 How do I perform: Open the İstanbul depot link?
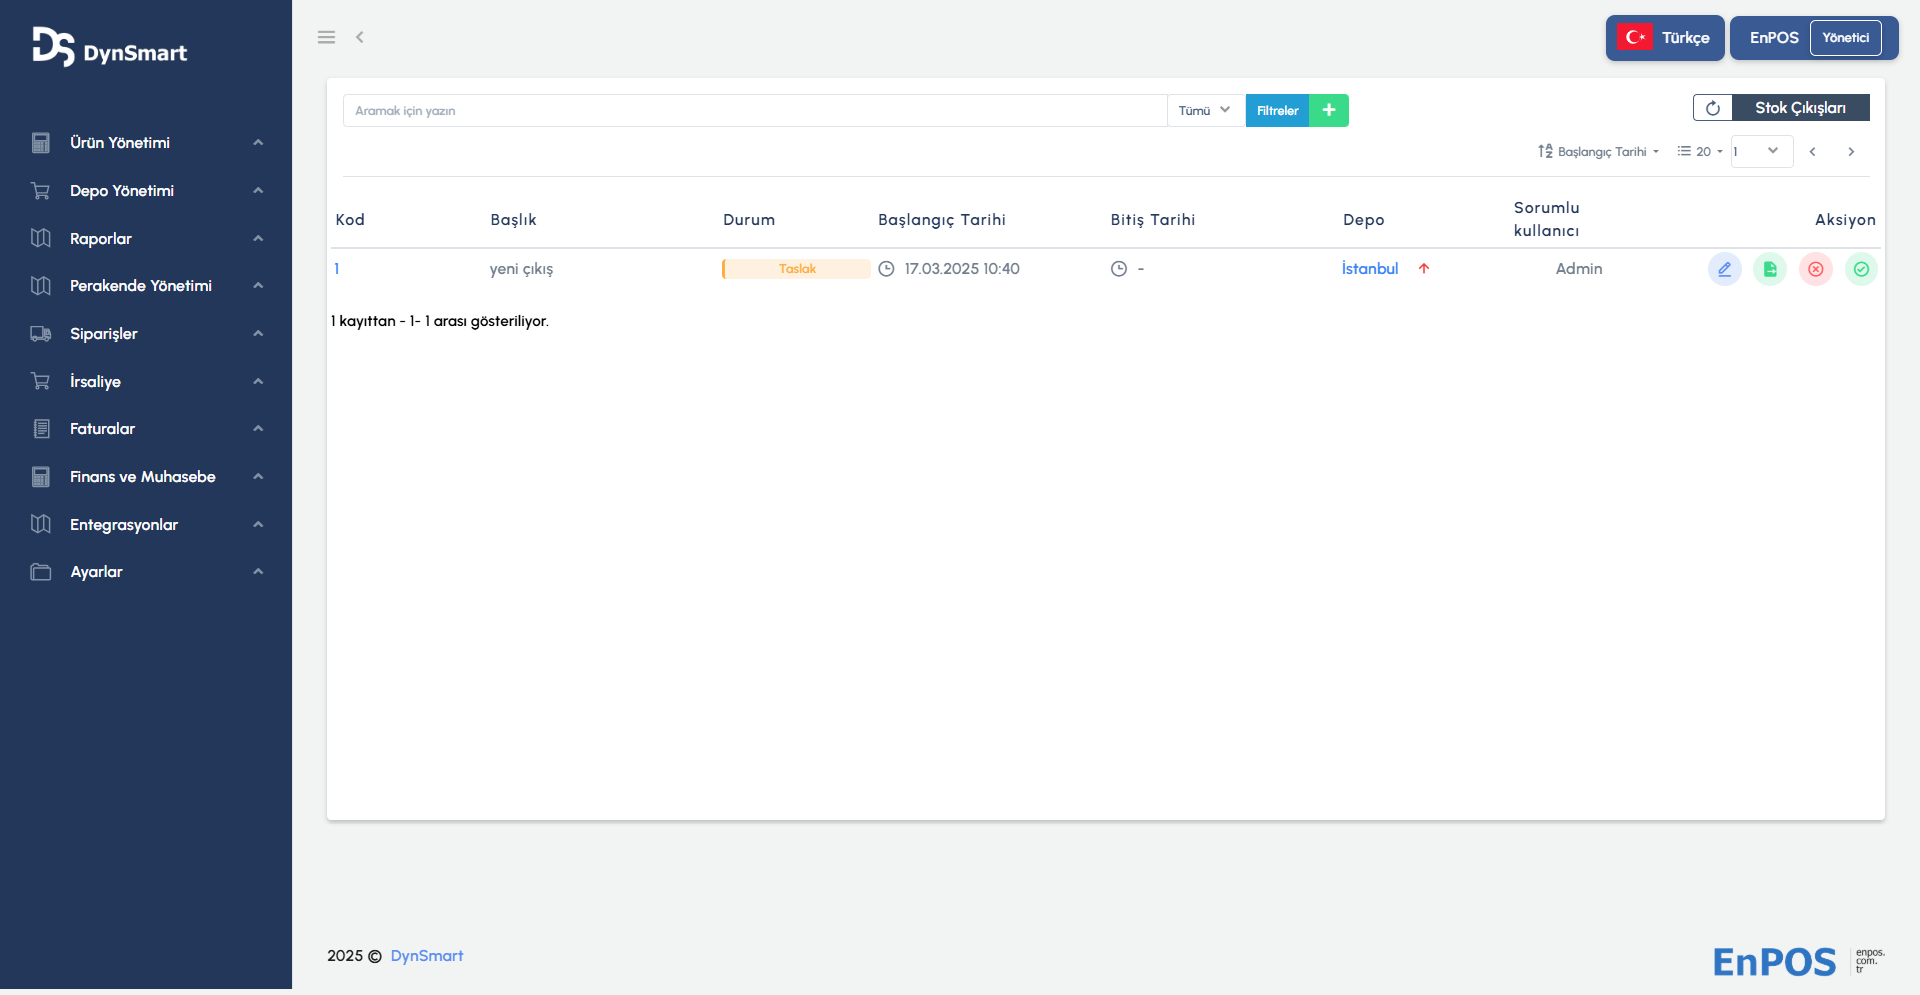click(1370, 269)
